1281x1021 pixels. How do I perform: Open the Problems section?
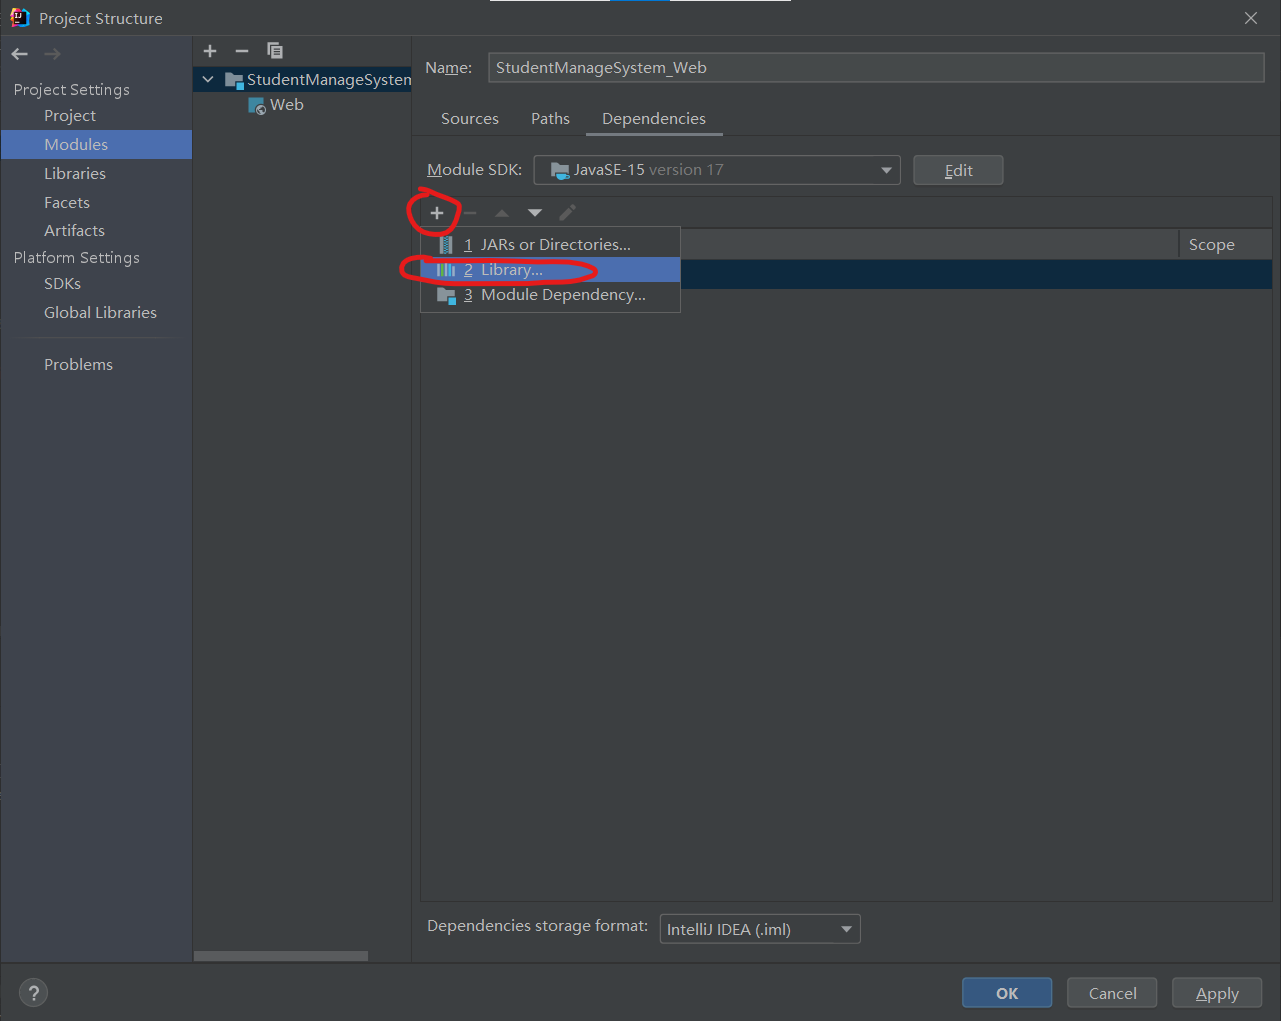pos(96,365)
